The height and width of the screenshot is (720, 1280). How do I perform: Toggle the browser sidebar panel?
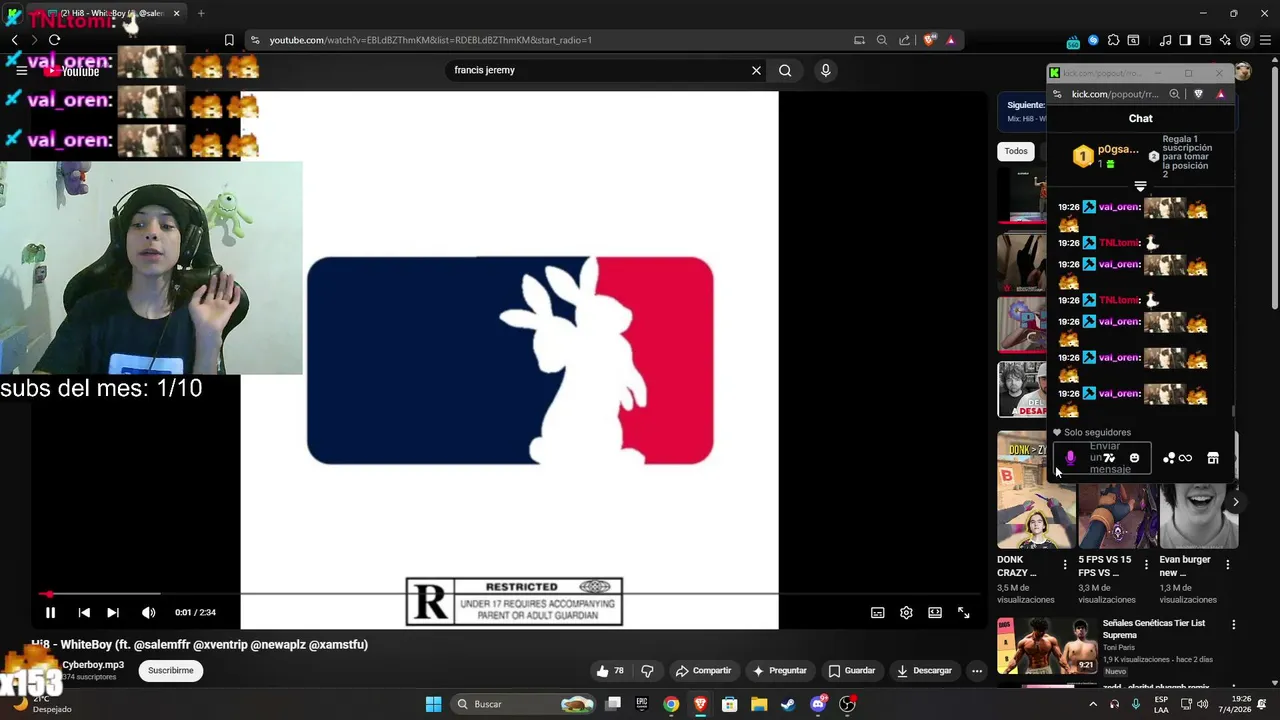1185,40
